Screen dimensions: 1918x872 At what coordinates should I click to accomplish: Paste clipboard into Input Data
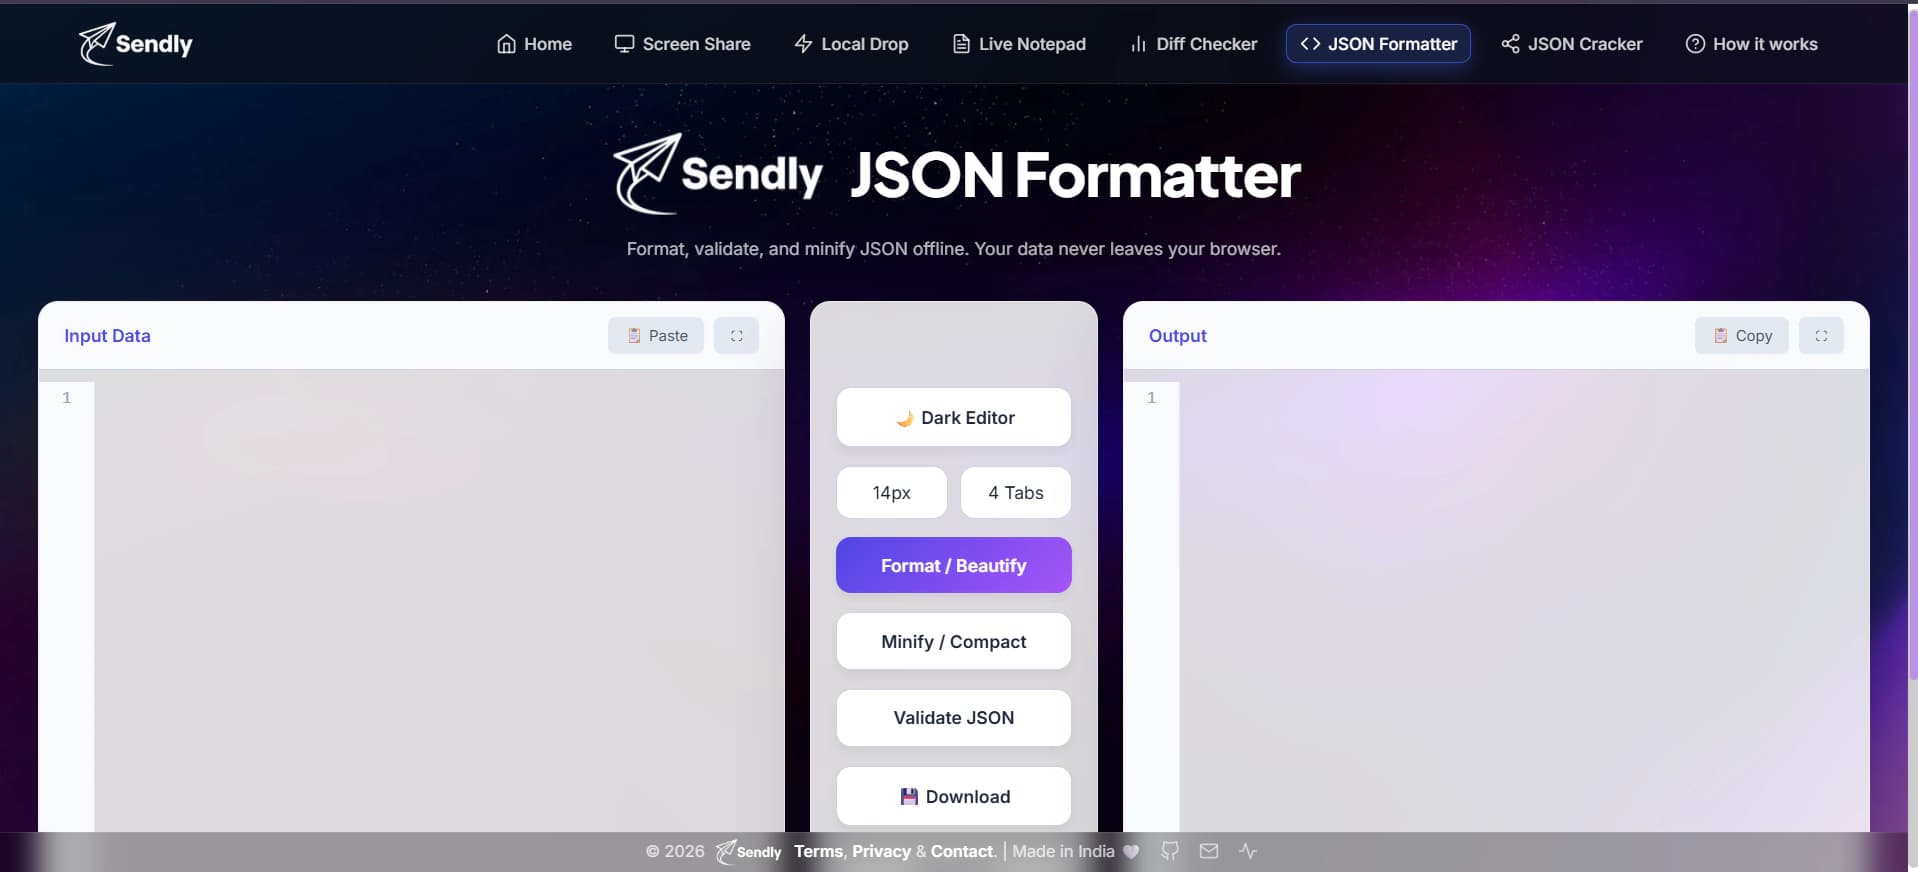click(656, 336)
